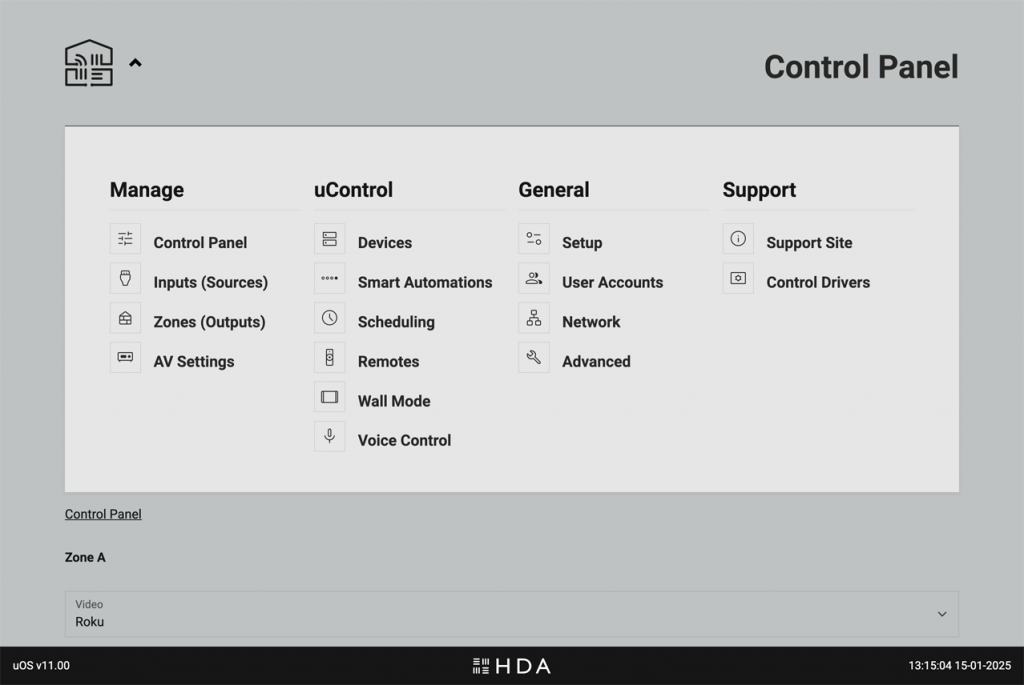Select the User Accounts option
This screenshot has width=1024, height=685.
(x=612, y=282)
